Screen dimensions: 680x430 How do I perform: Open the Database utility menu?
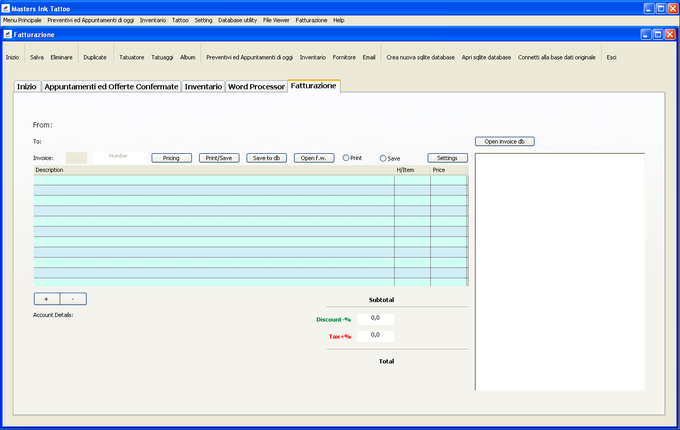coord(237,20)
